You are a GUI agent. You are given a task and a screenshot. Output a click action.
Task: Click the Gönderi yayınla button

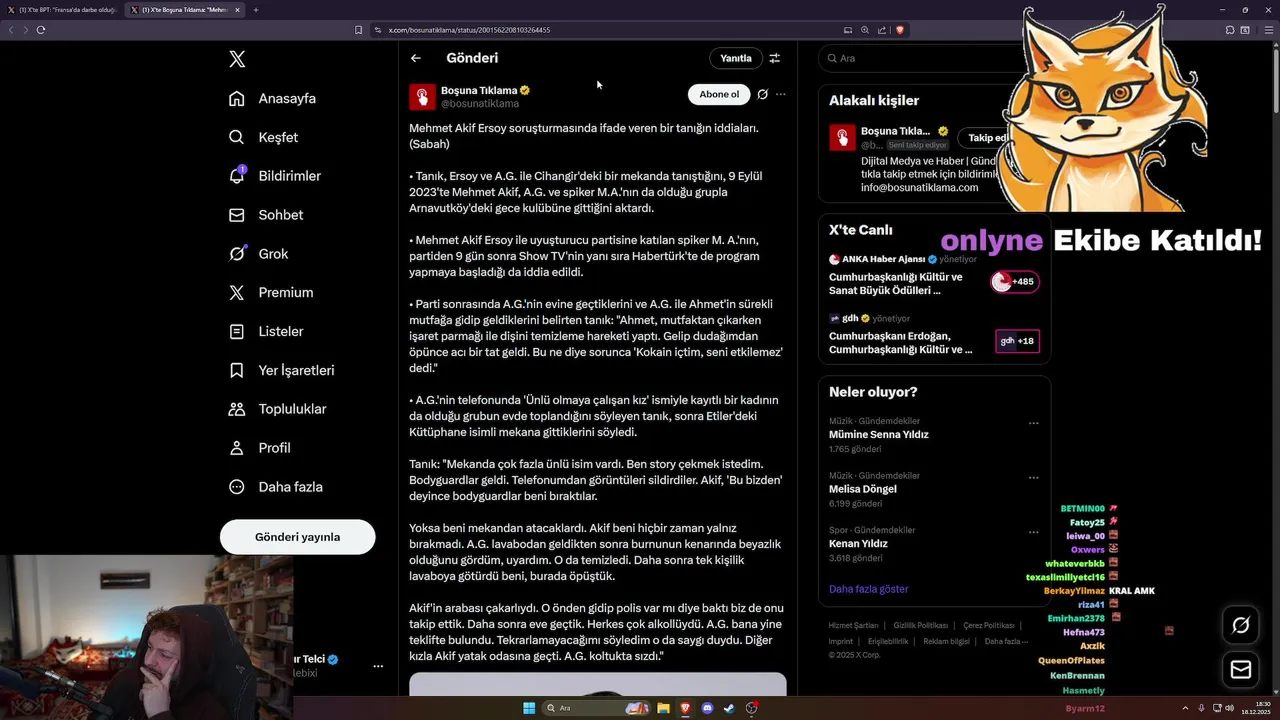tap(297, 537)
